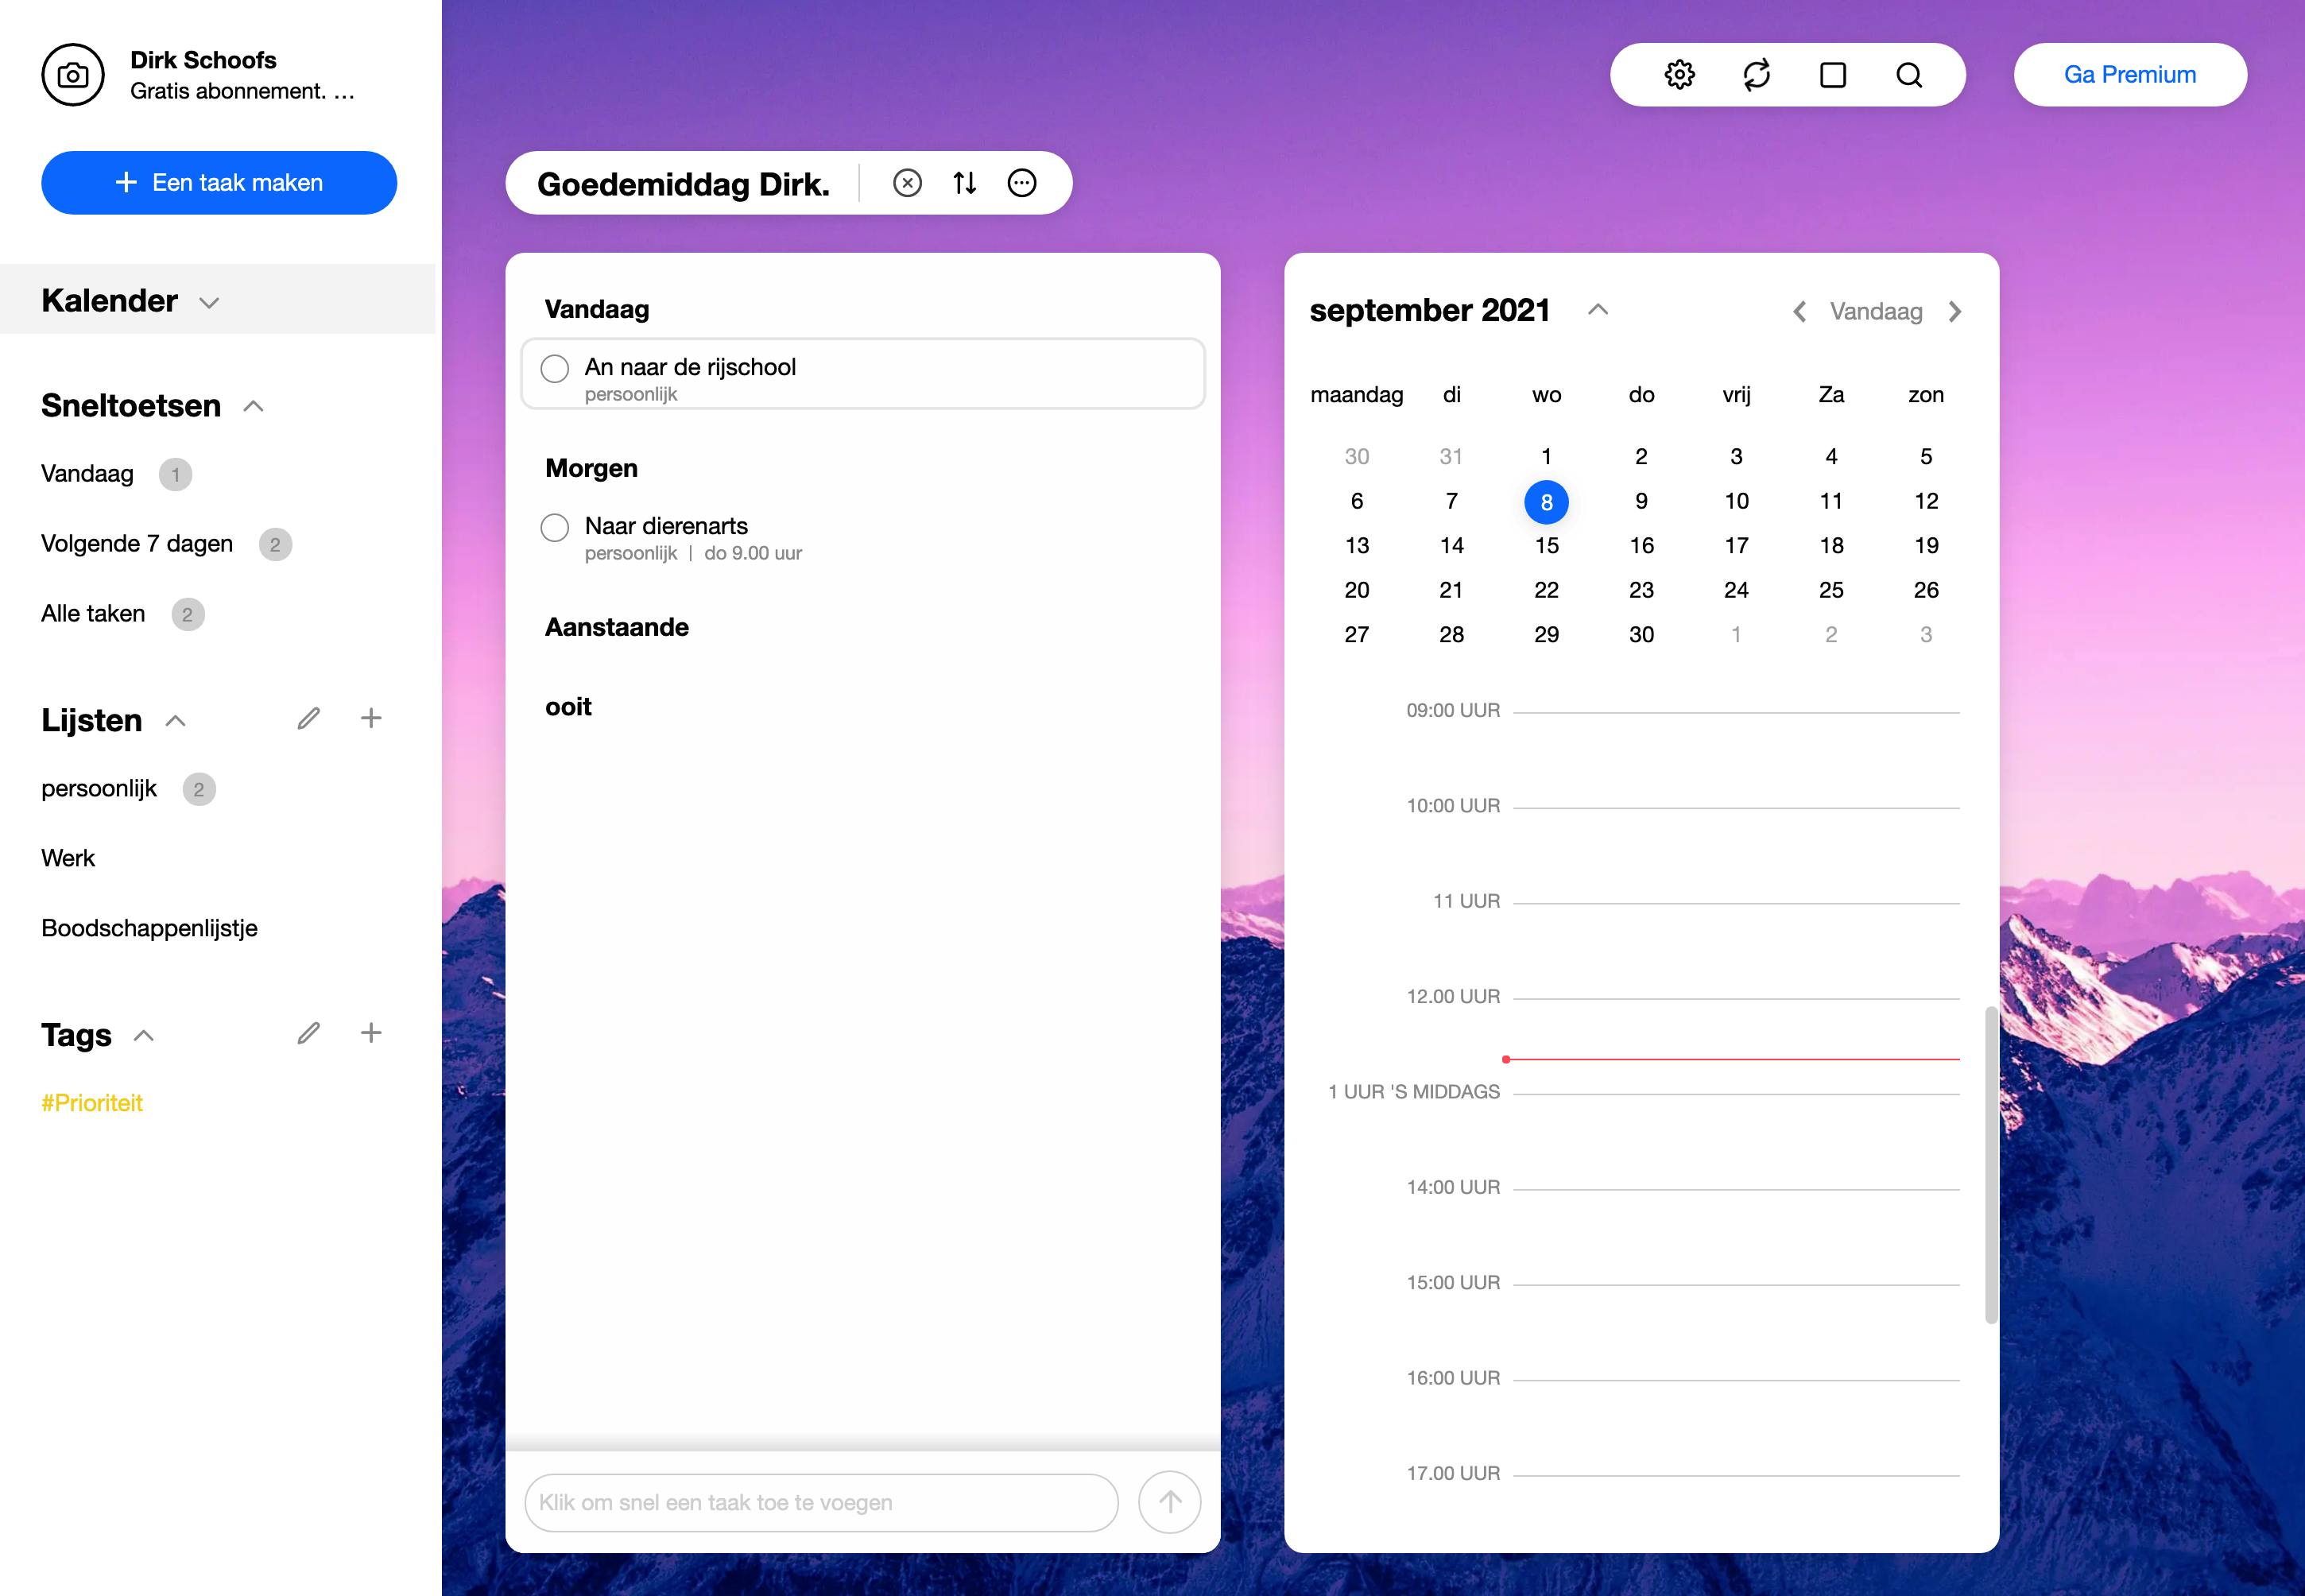
Task: Collapse month view next to september 2021
Action: tap(1598, 310)
